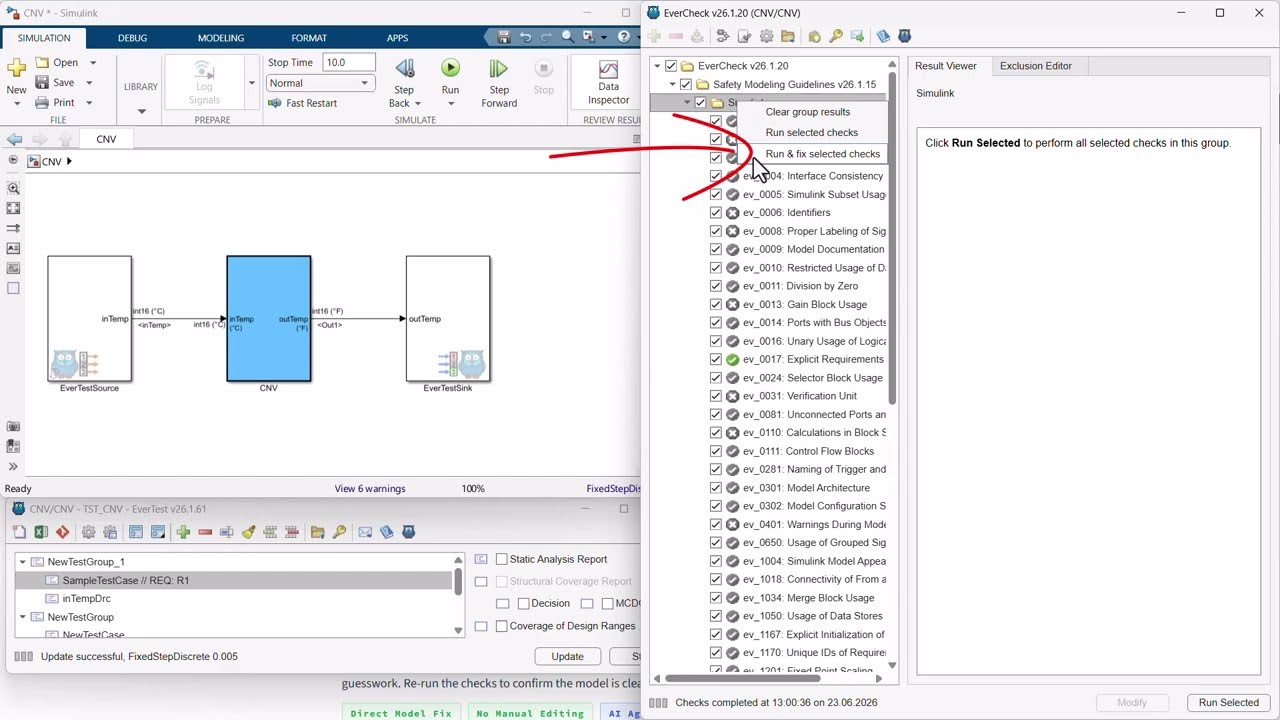
Task: Click the EverCheck tree horizontal scrollbar
Action: [x=742, y=678]
